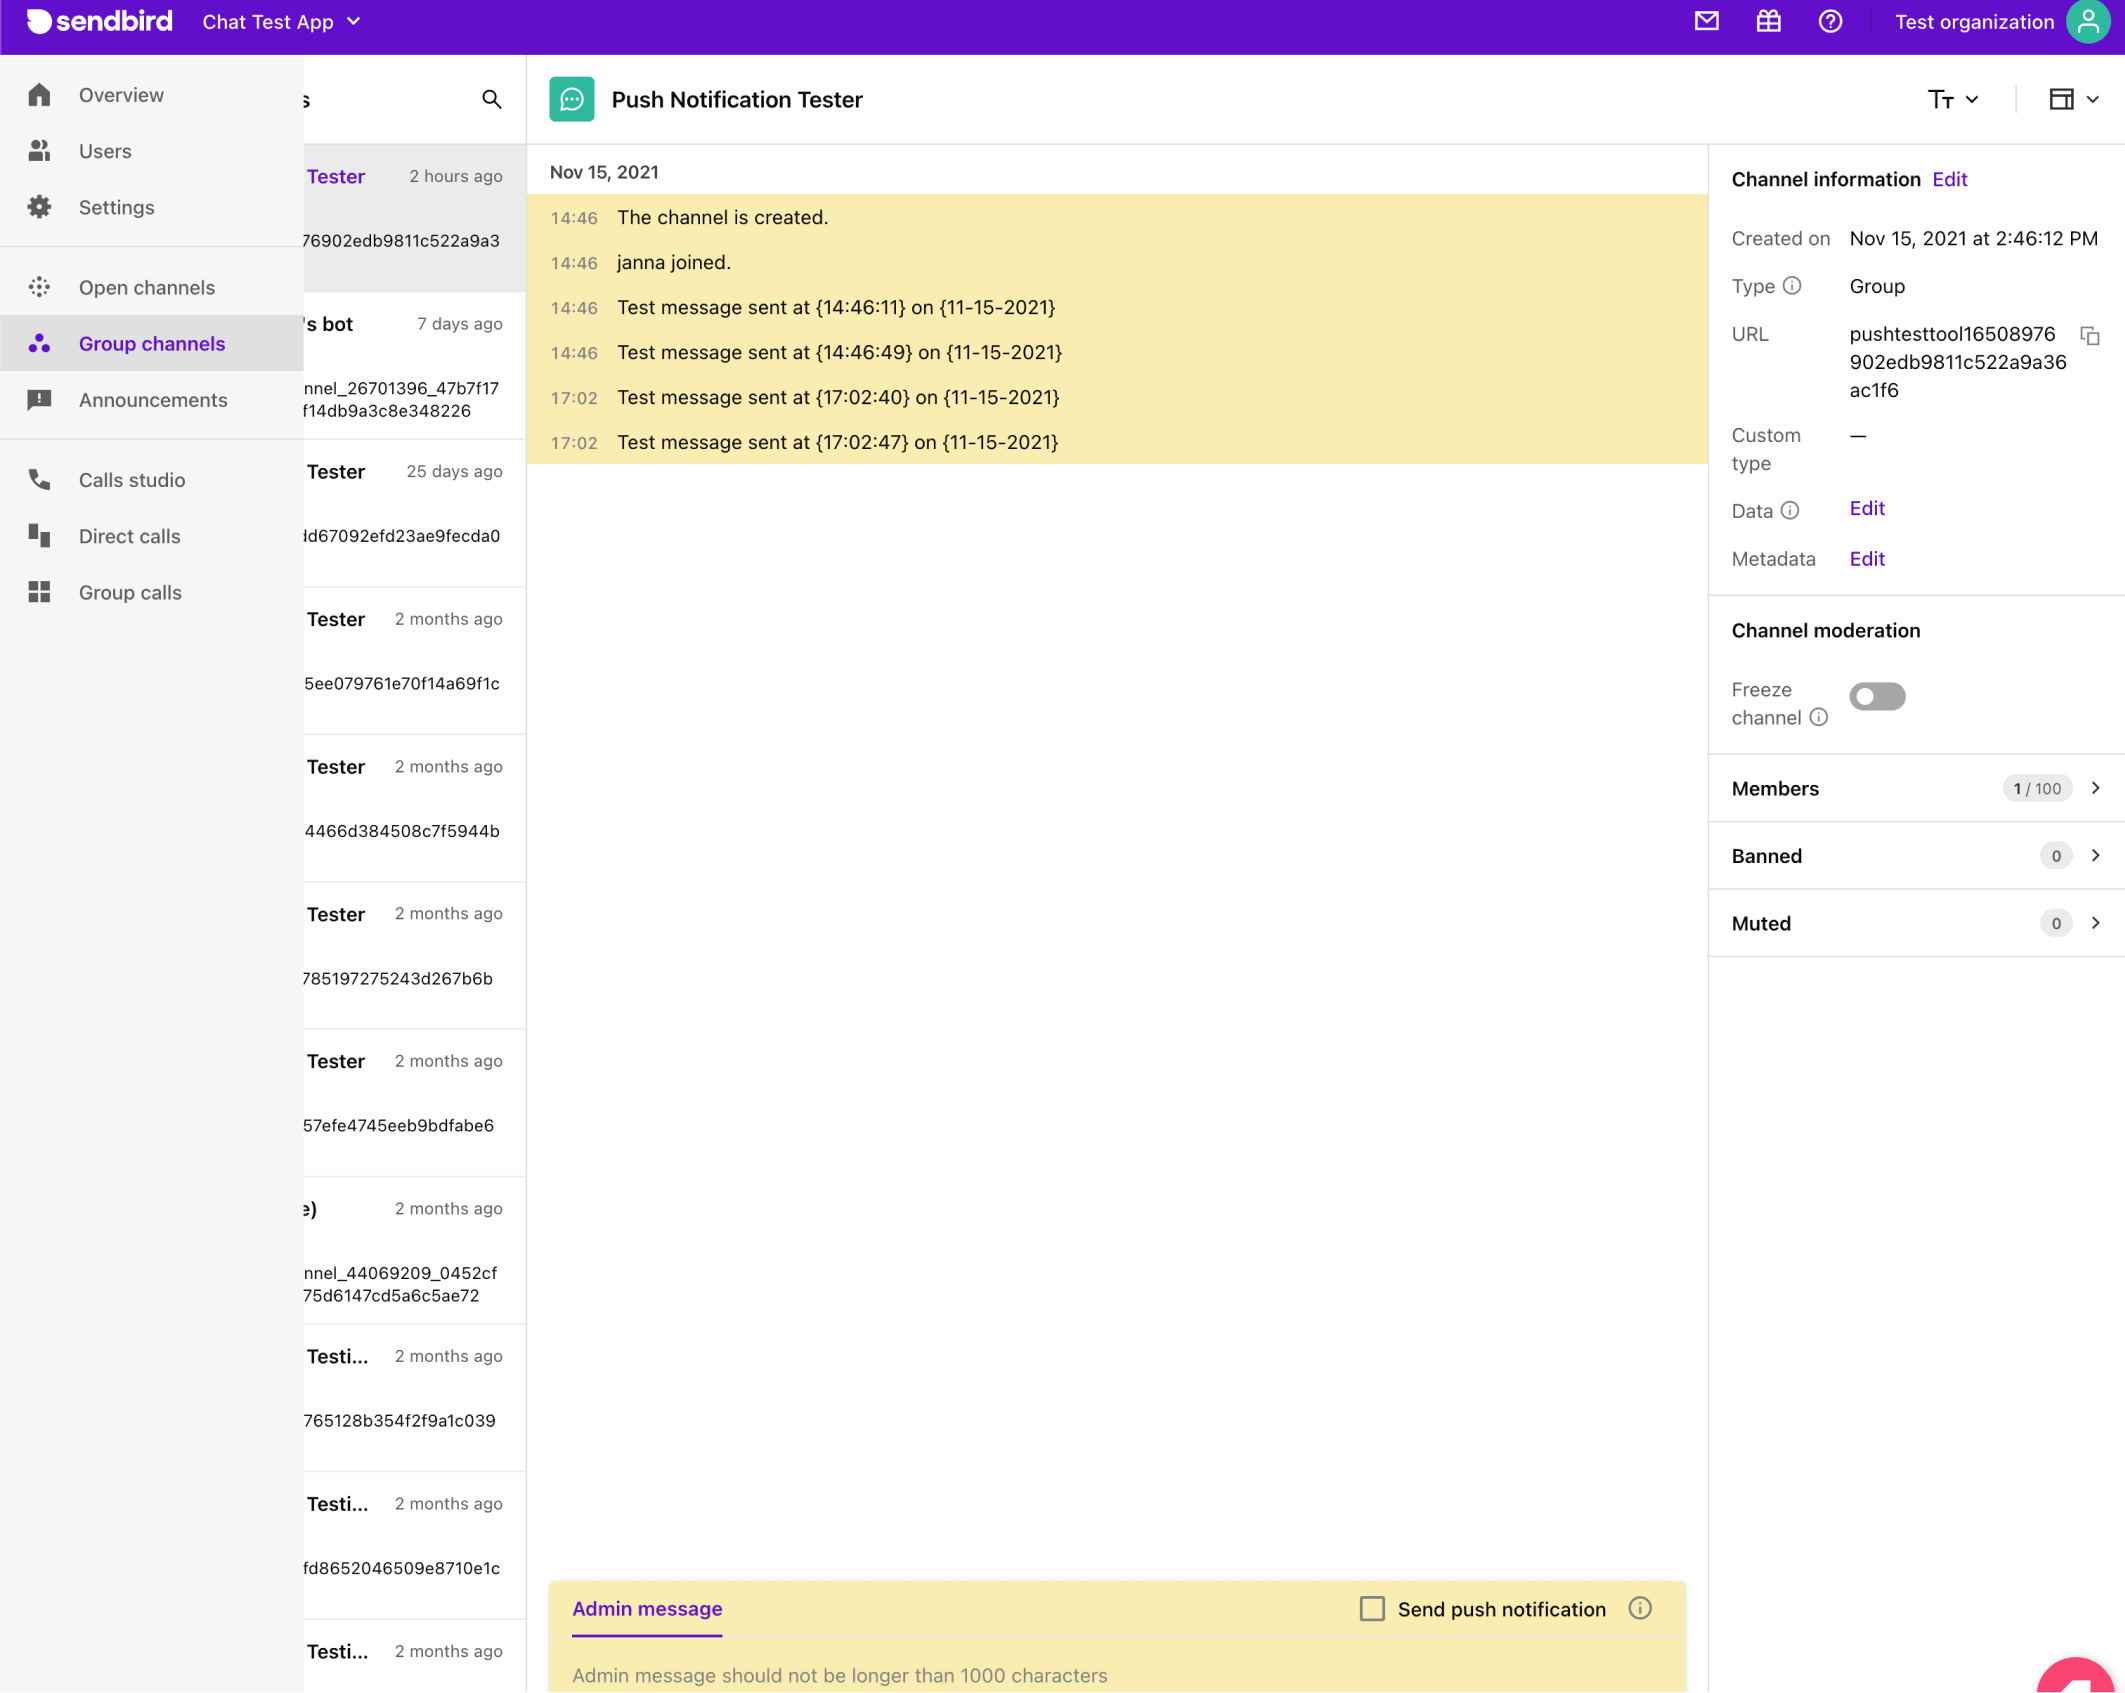Search channels with magnifier icon

(491, 99)
